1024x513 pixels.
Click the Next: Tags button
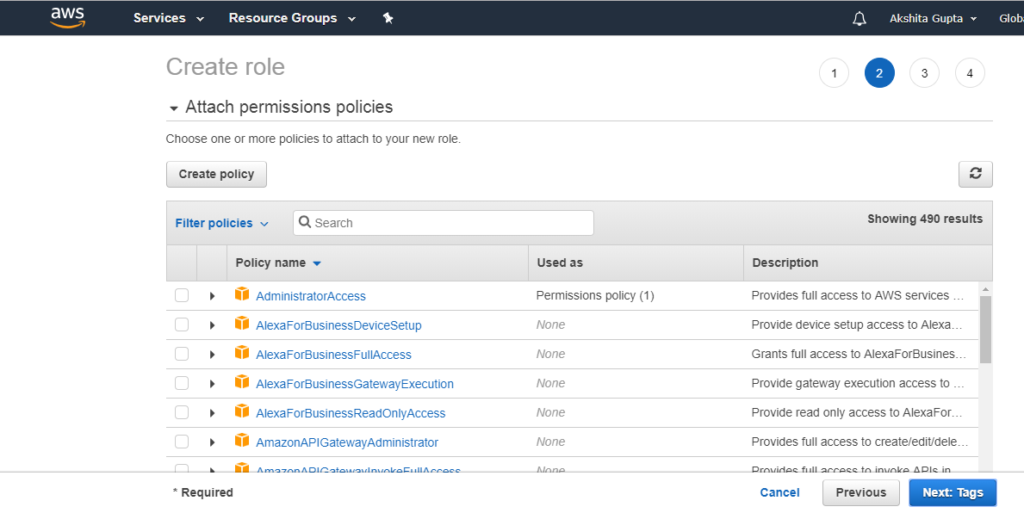(x=952, y=493)
